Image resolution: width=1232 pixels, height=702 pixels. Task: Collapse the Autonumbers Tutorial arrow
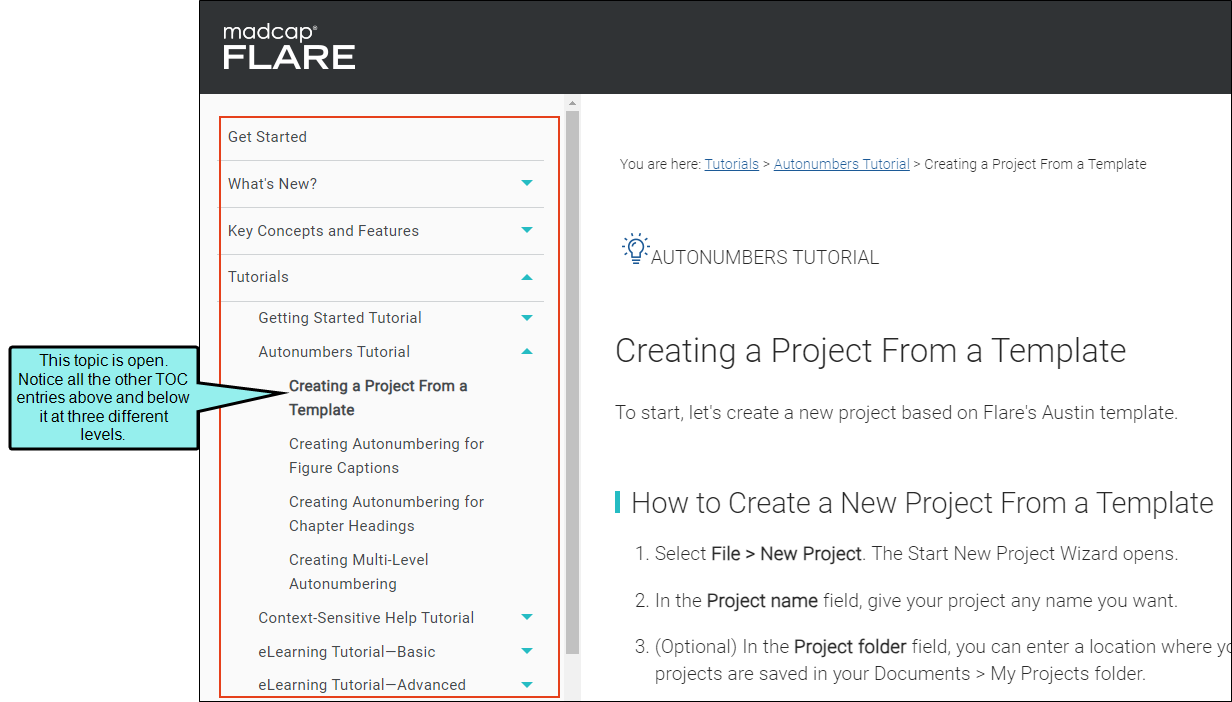pyautogui.click(x=527, y=352)
